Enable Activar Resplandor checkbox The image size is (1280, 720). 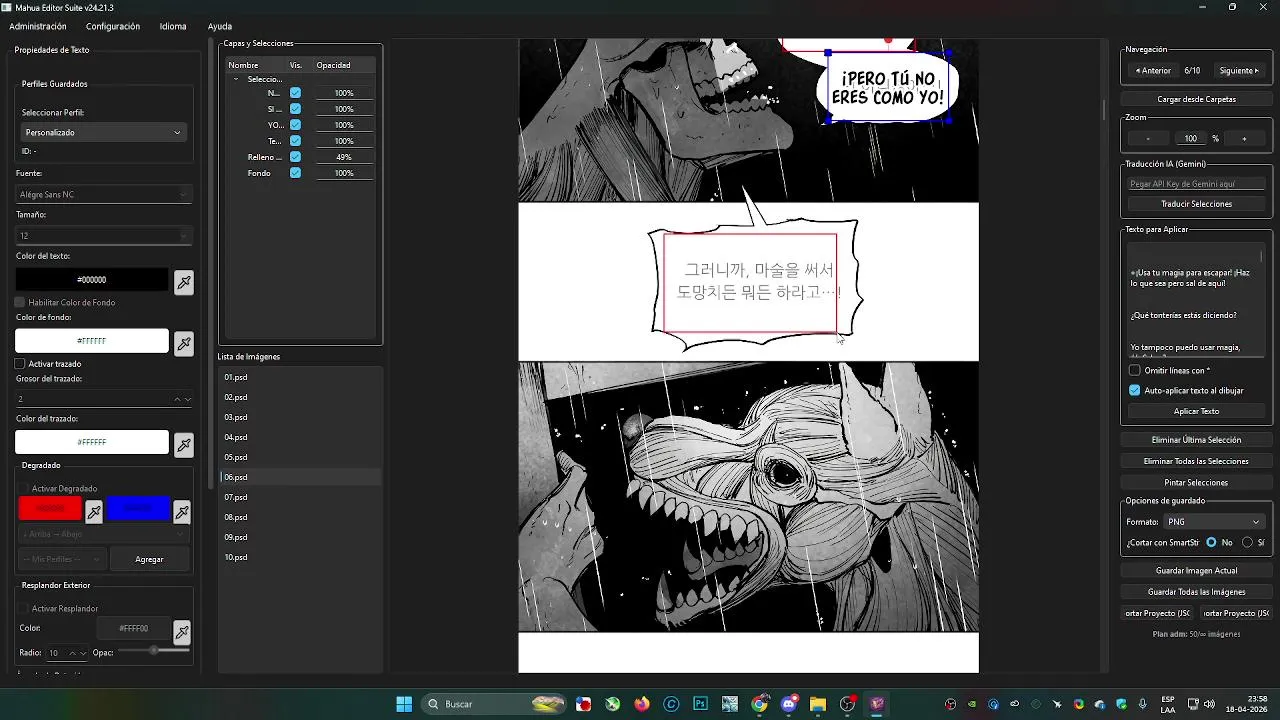[x=25, y=608]
